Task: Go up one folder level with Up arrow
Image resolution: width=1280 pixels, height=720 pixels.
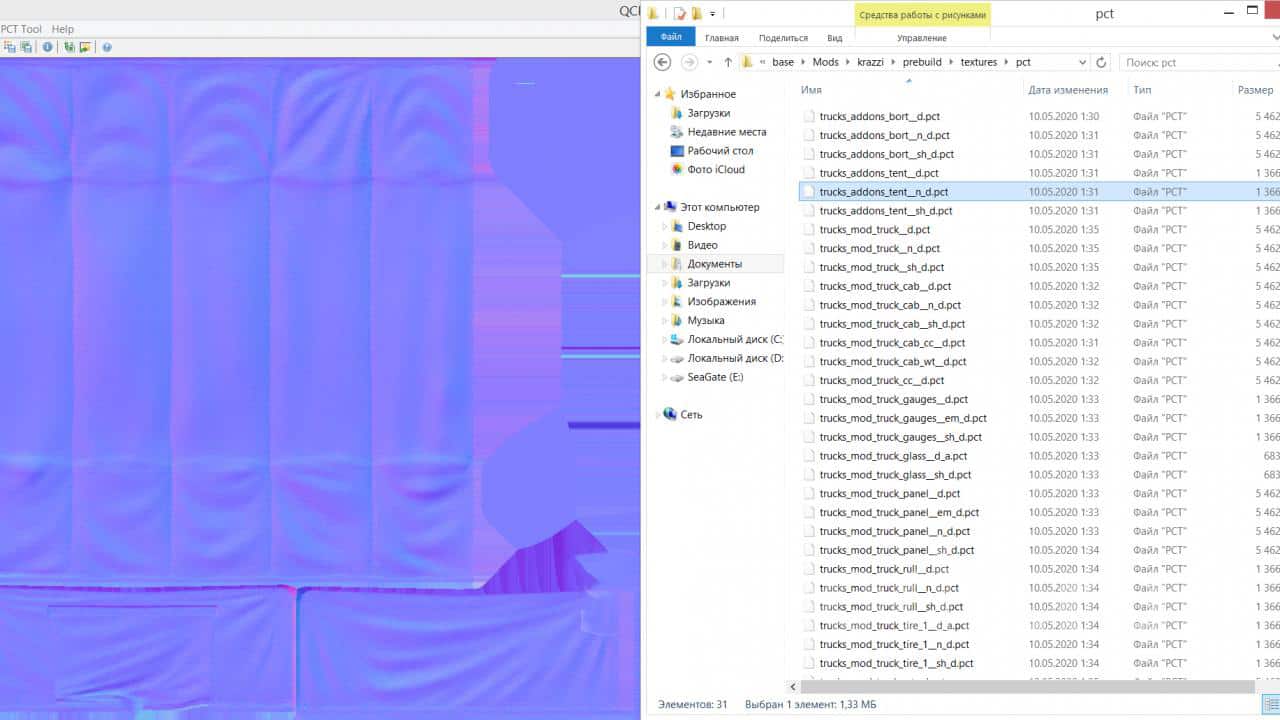Action: 728,62
